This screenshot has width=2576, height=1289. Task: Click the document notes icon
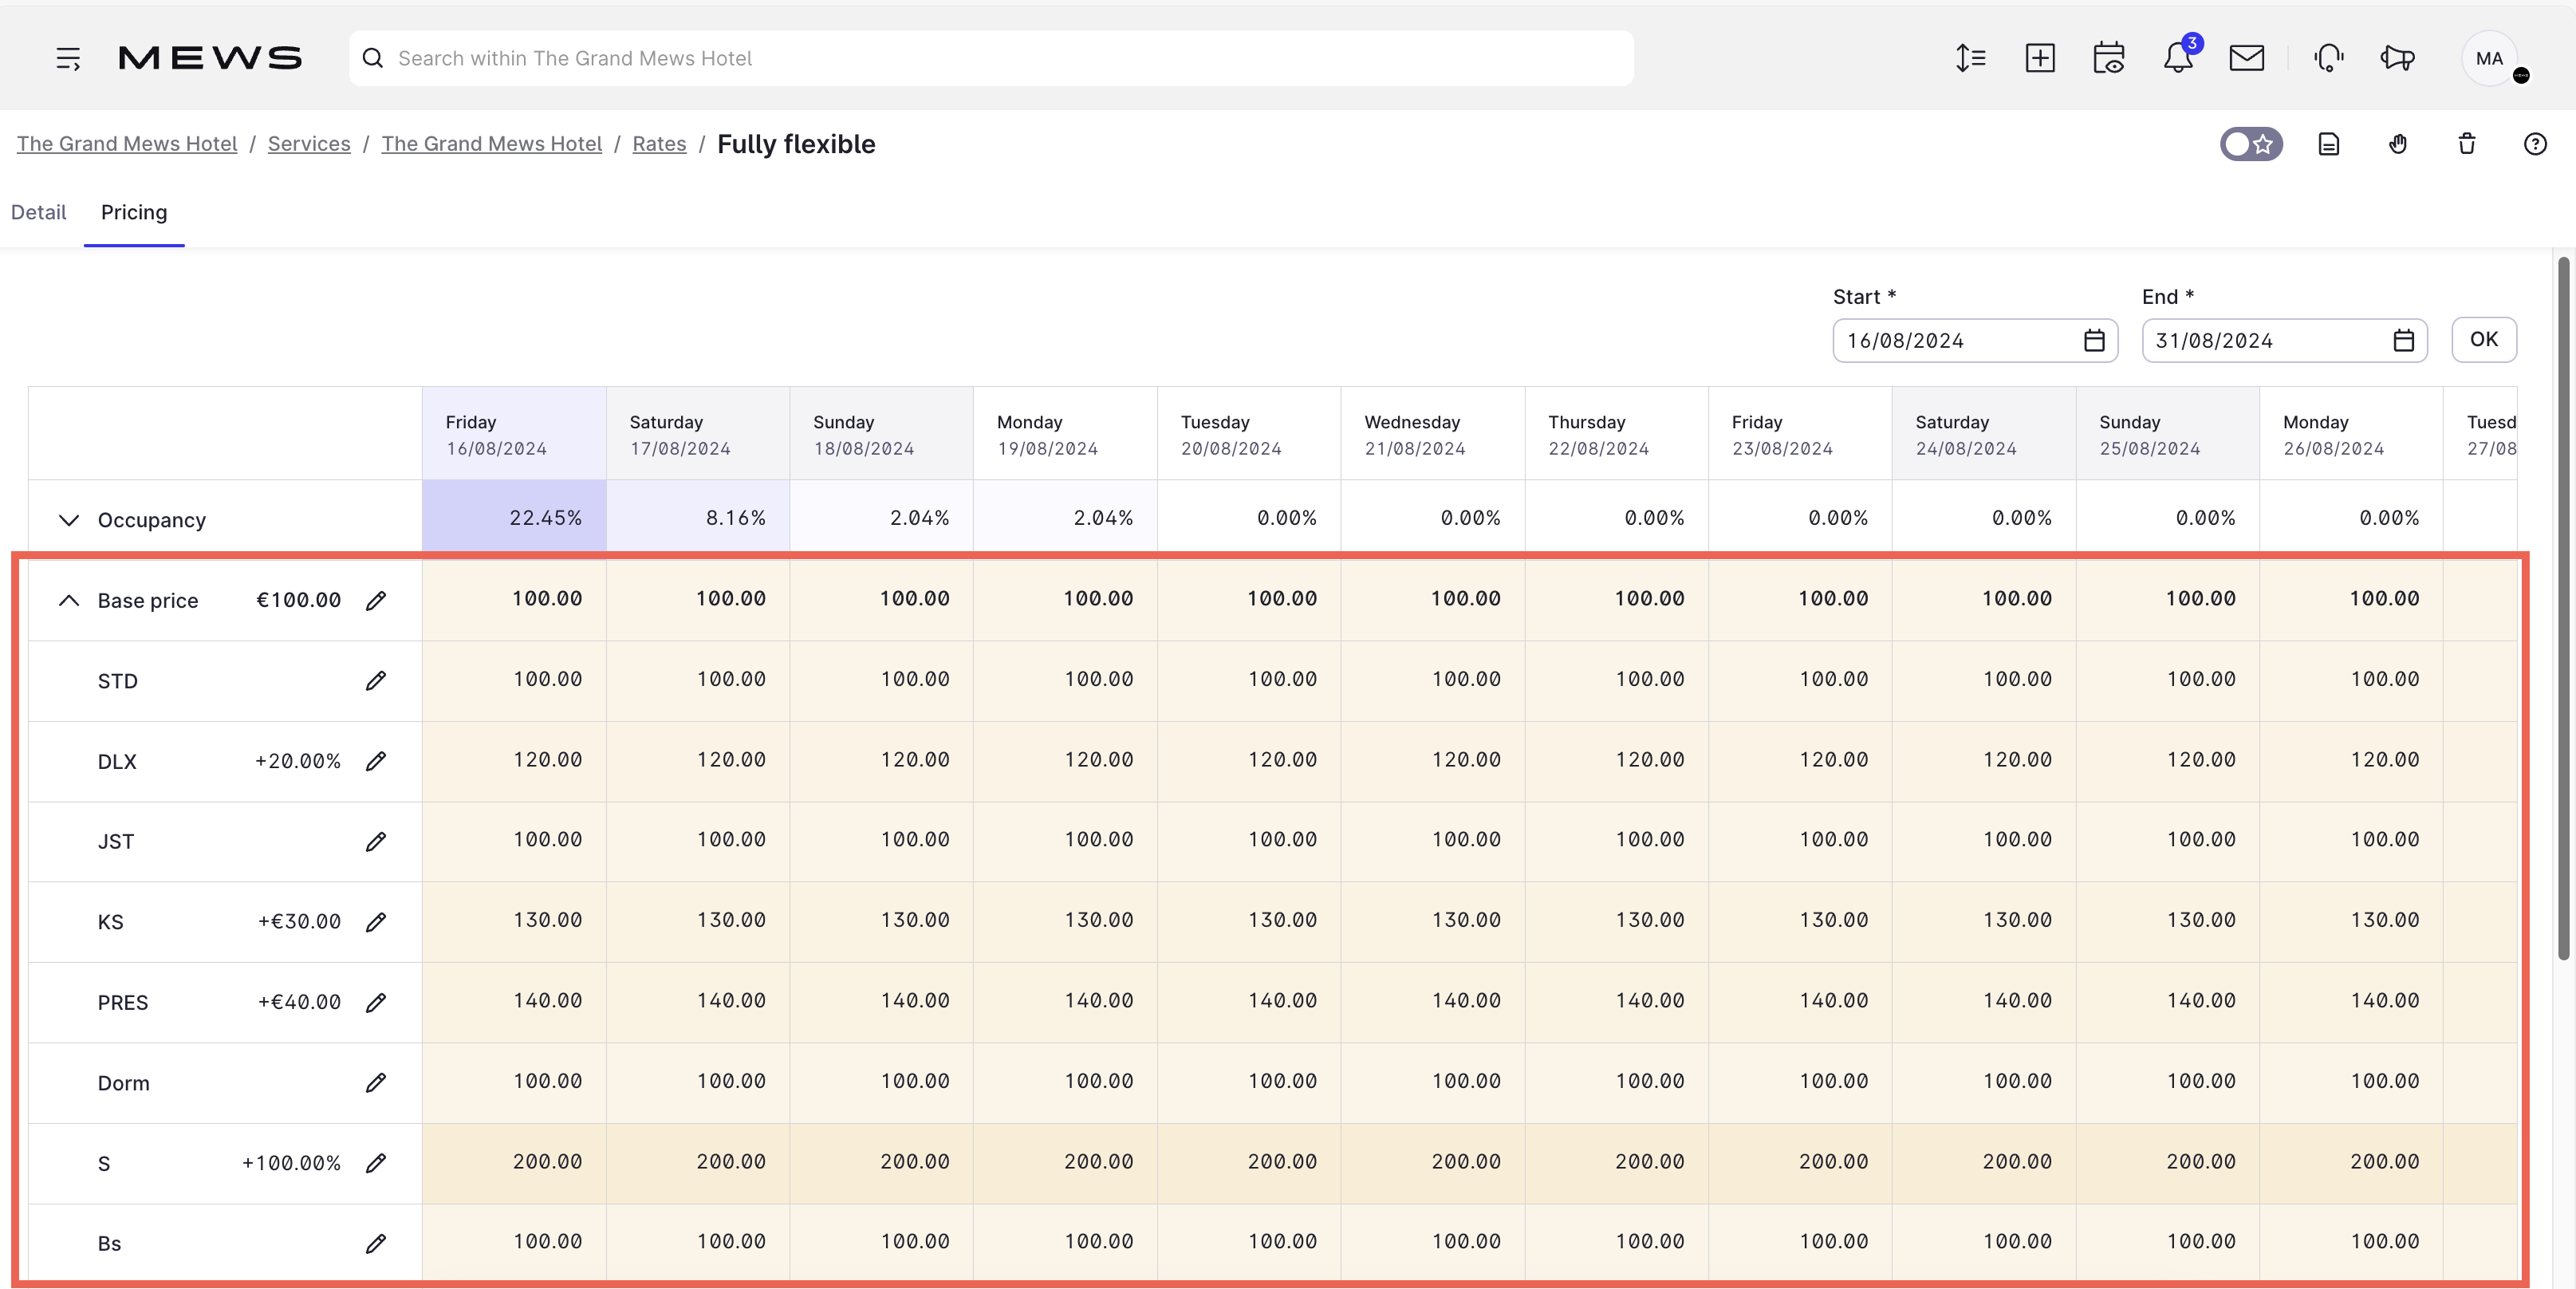[x=2329, y=144]
